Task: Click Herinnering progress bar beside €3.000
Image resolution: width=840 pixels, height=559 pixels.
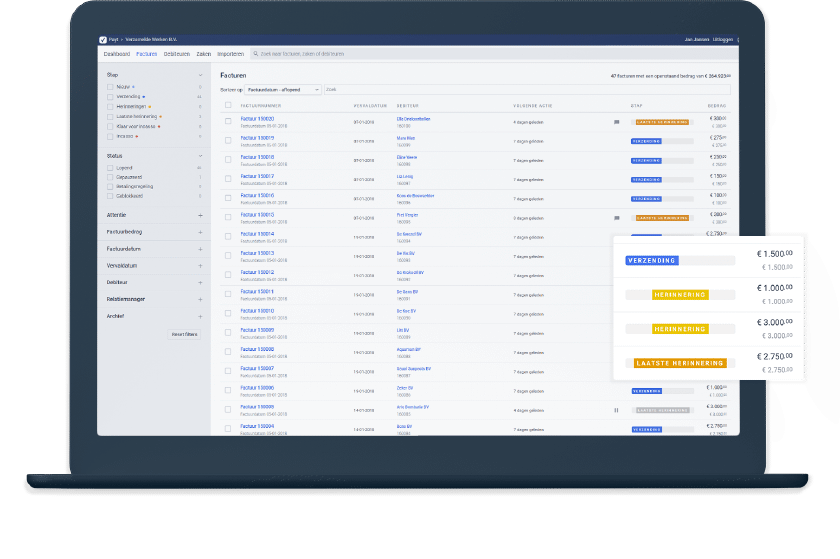Action: (680, 329)
